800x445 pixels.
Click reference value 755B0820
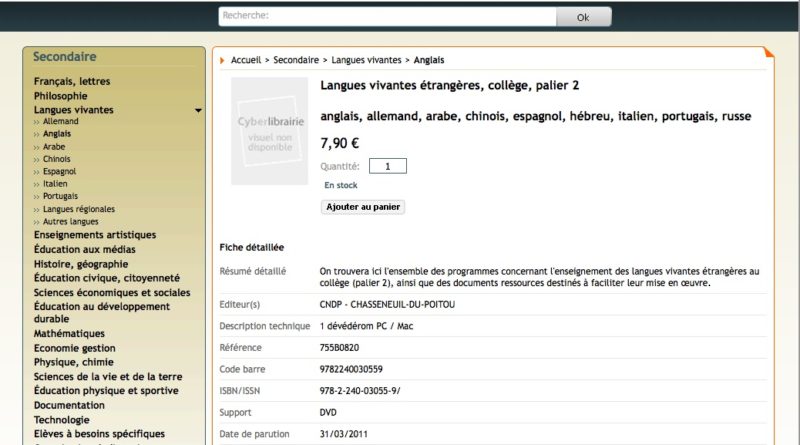click(339, 348)
